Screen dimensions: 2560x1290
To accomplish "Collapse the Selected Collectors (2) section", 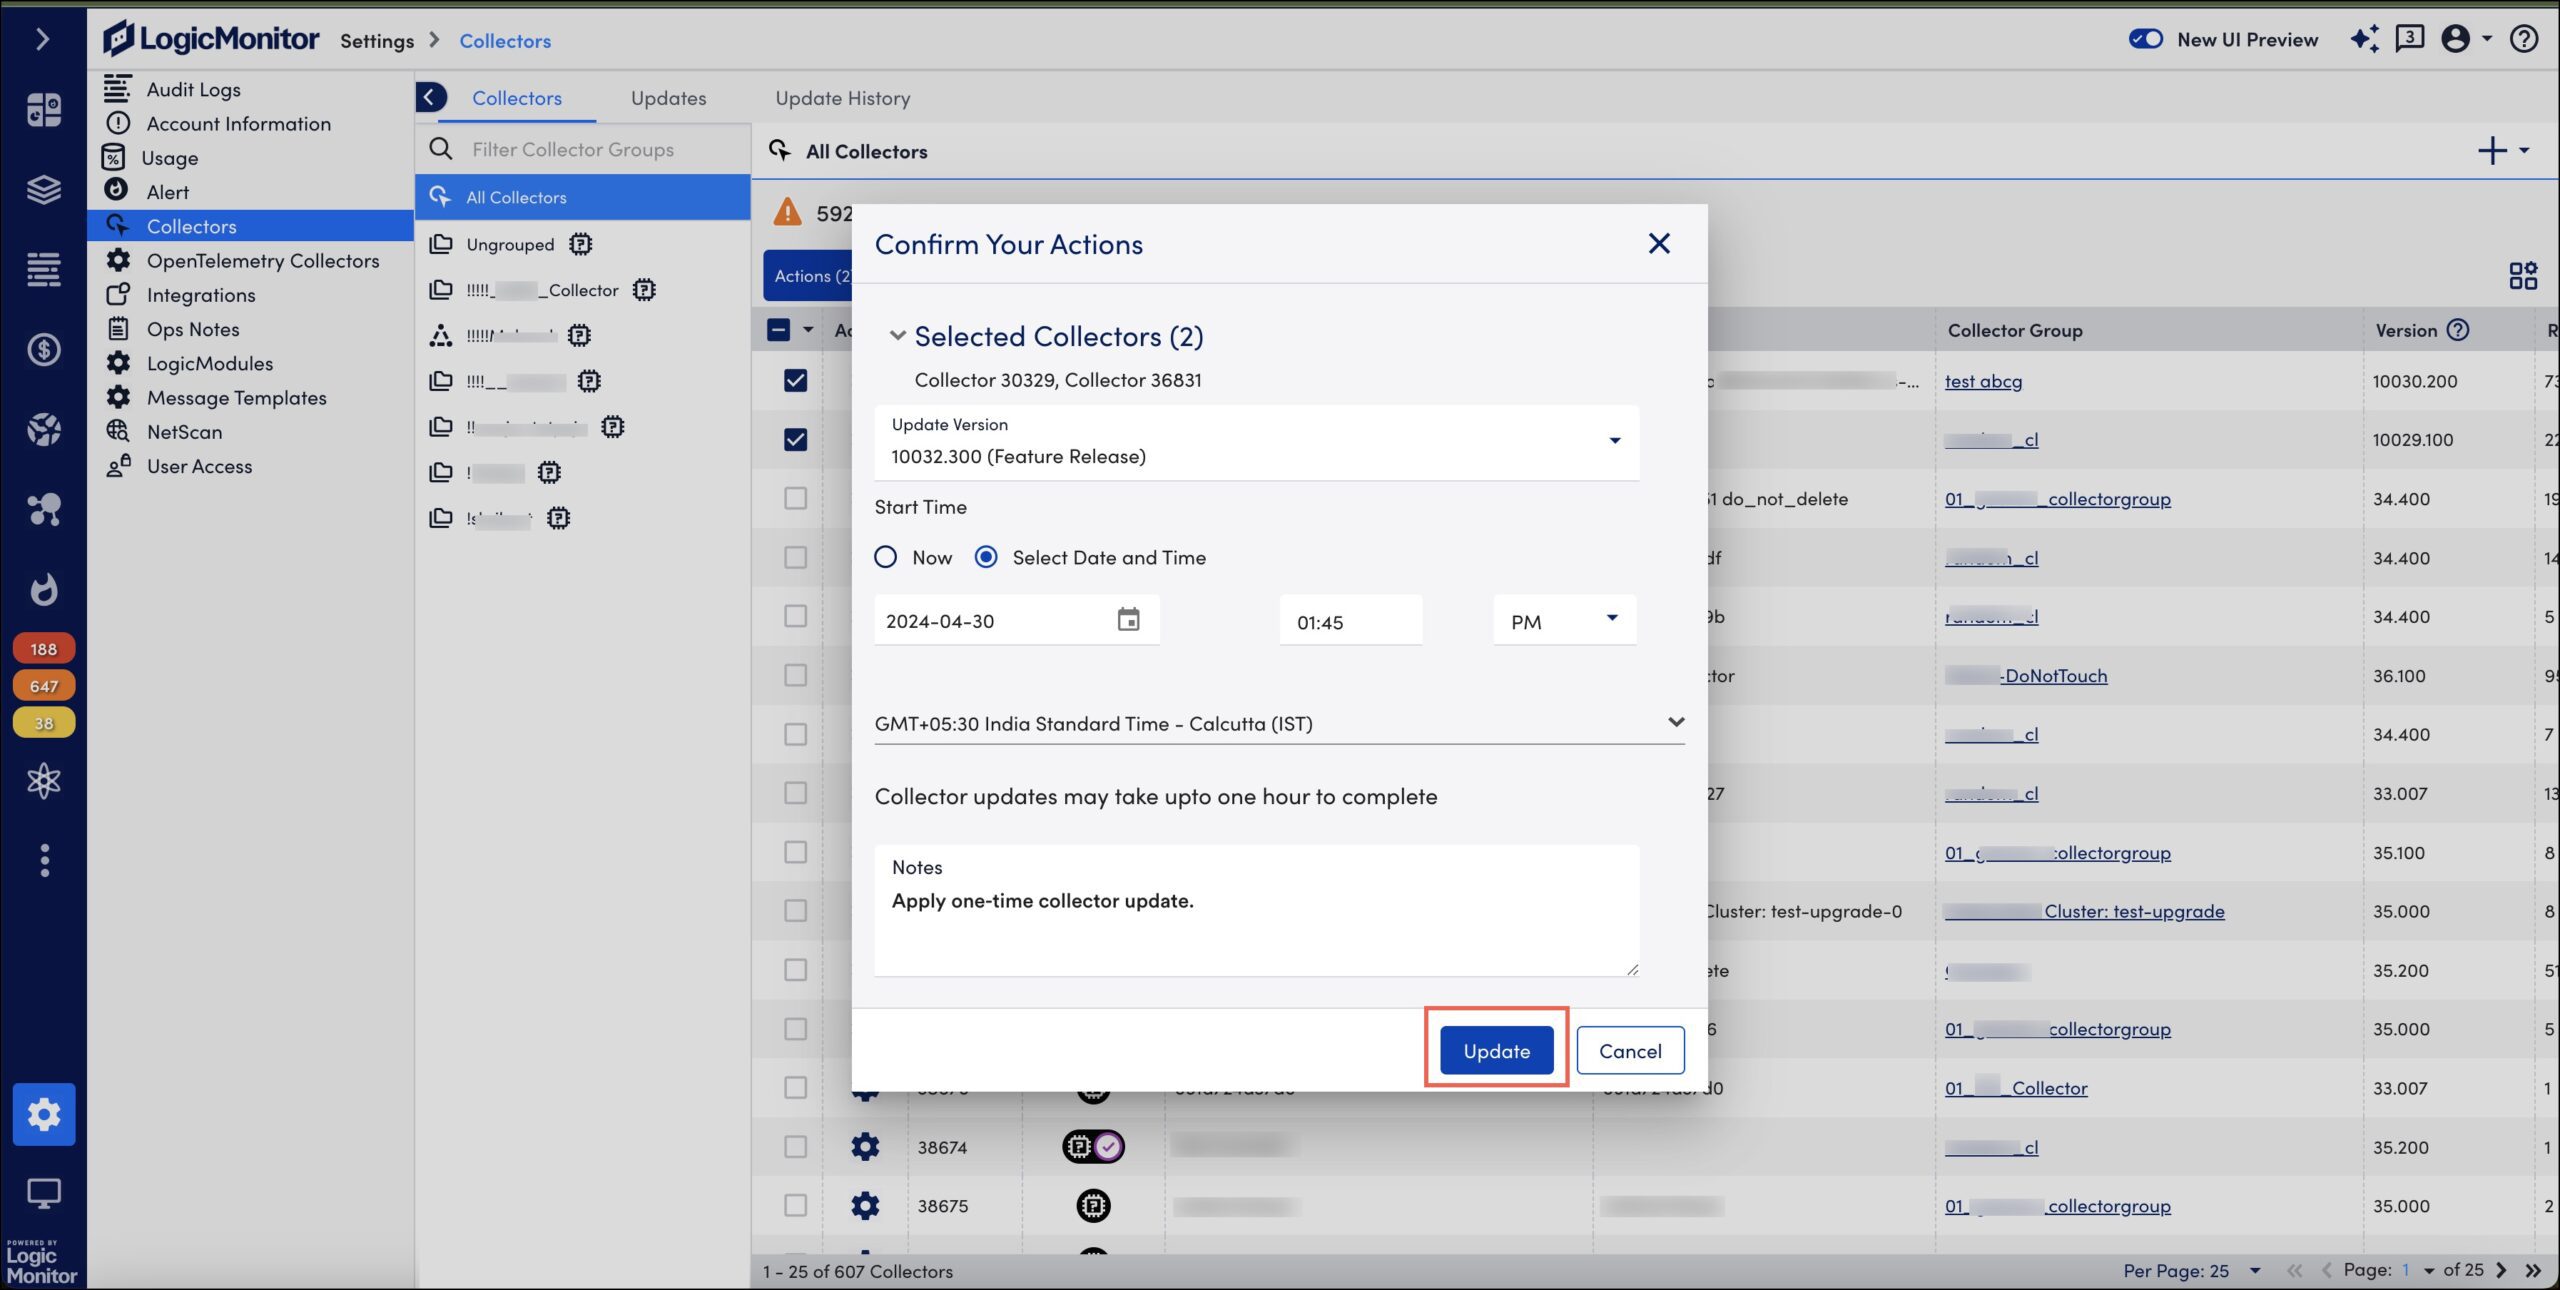I will tap(897, 336).
